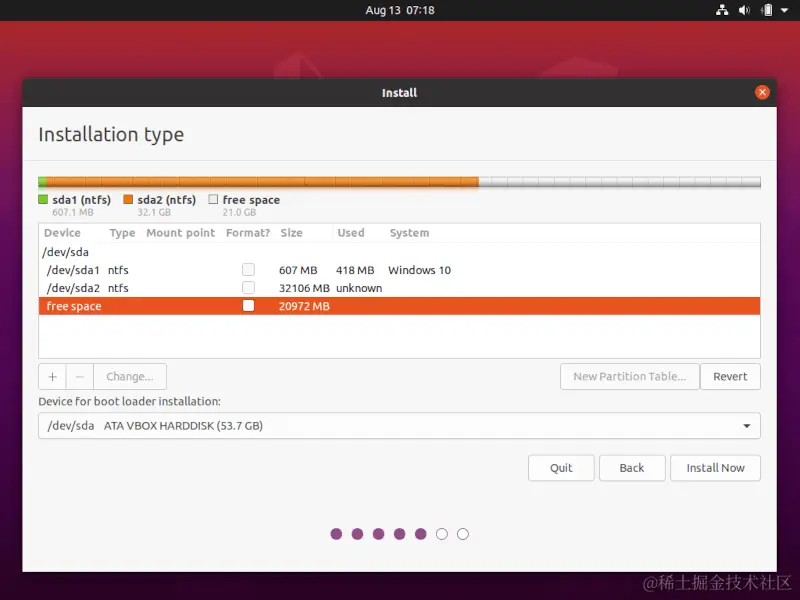Open the Aug 13 07:18 clock menu

(400, 10)
